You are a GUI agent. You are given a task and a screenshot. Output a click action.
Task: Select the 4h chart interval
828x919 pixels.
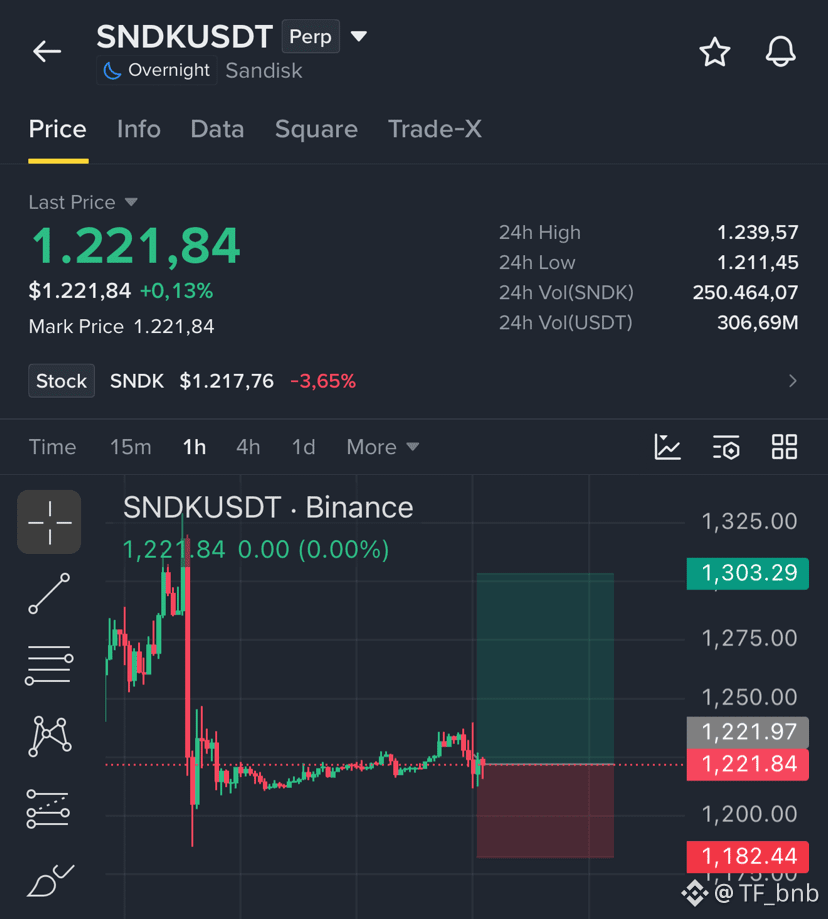pyautogui.click(x=248, y=447)
